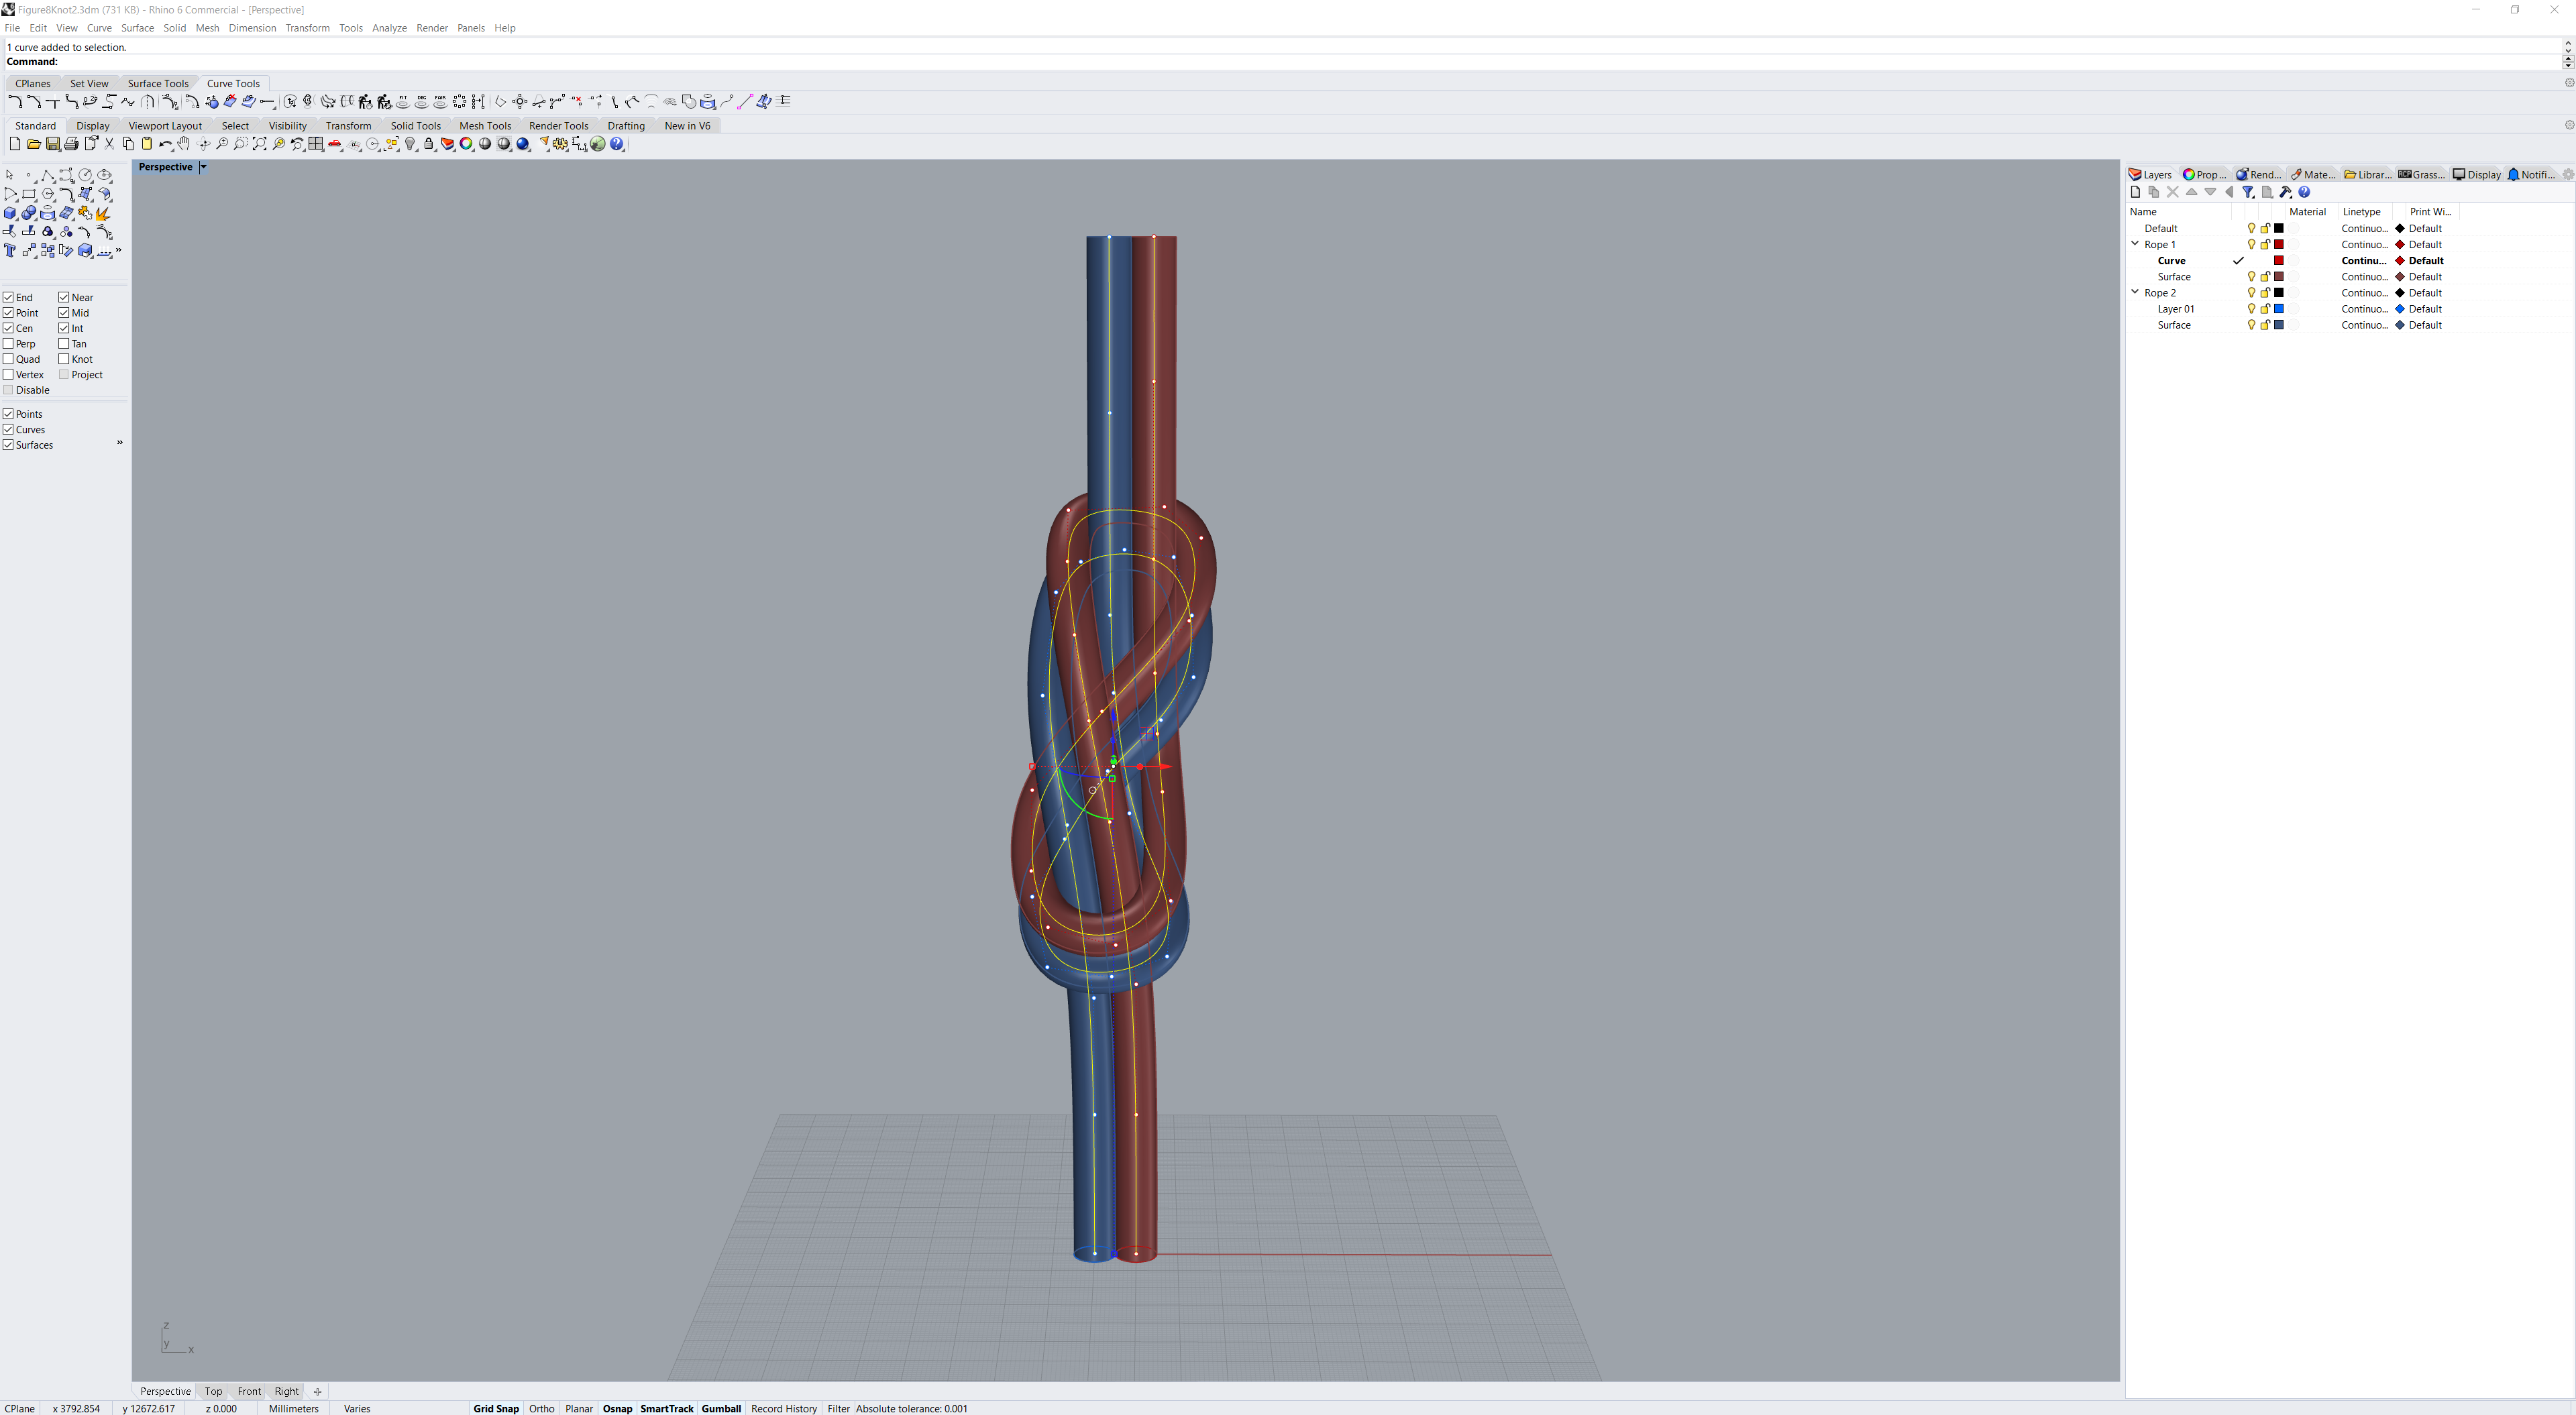
Task: Switch to the Solid Tools toolbar tab
Action: tap(415, 126)
